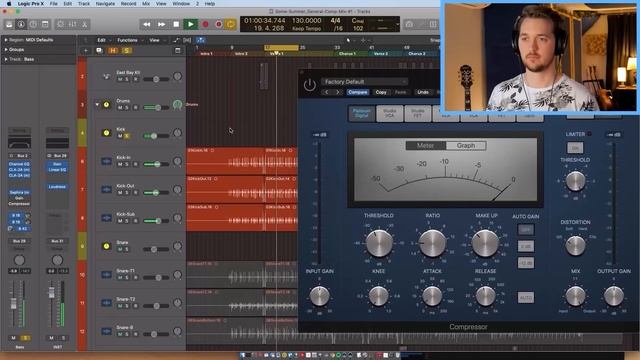Toggle the automation curve icon in tracks menu bar
This screenshot has height=360, width=640.
coord(176,40)
